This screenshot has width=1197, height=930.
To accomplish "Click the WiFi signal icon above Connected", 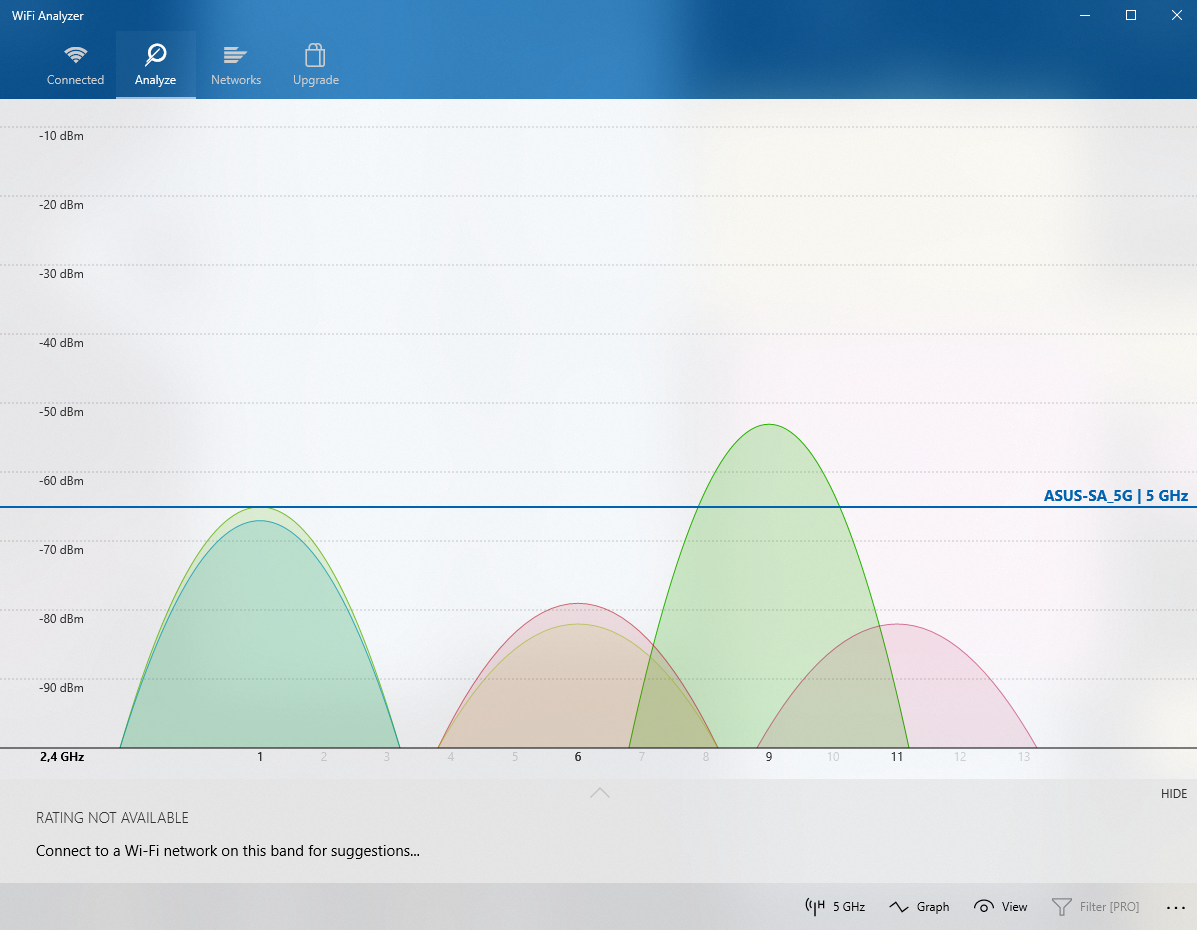I will 76,54.
